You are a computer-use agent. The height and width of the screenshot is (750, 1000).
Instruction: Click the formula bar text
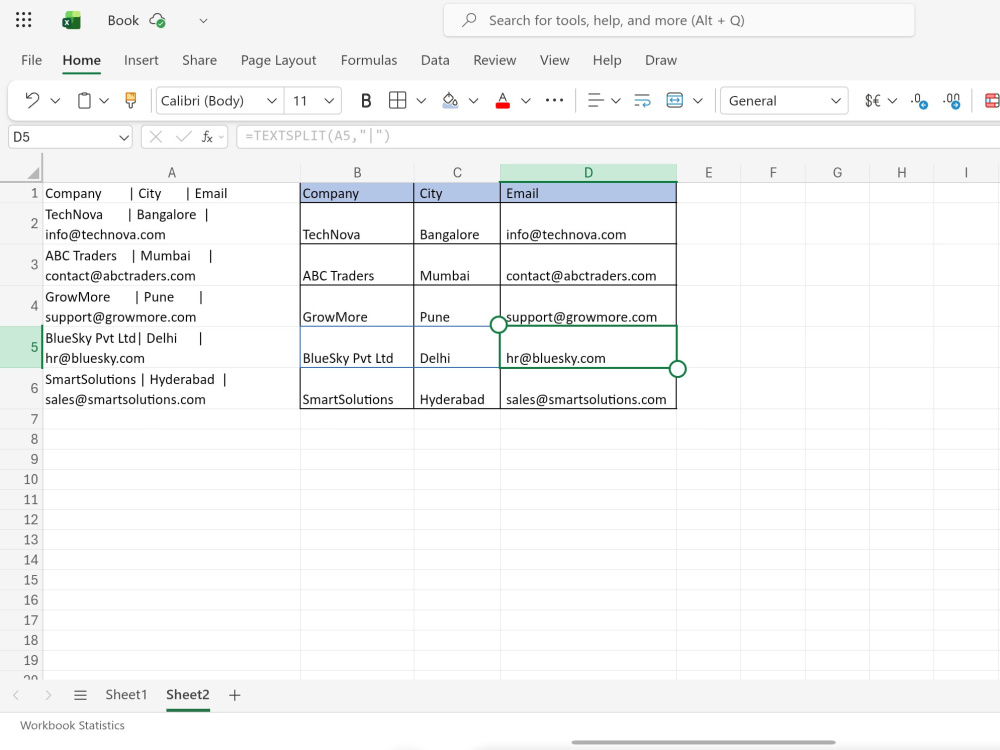pyautogui.click(x=317, y=136)
